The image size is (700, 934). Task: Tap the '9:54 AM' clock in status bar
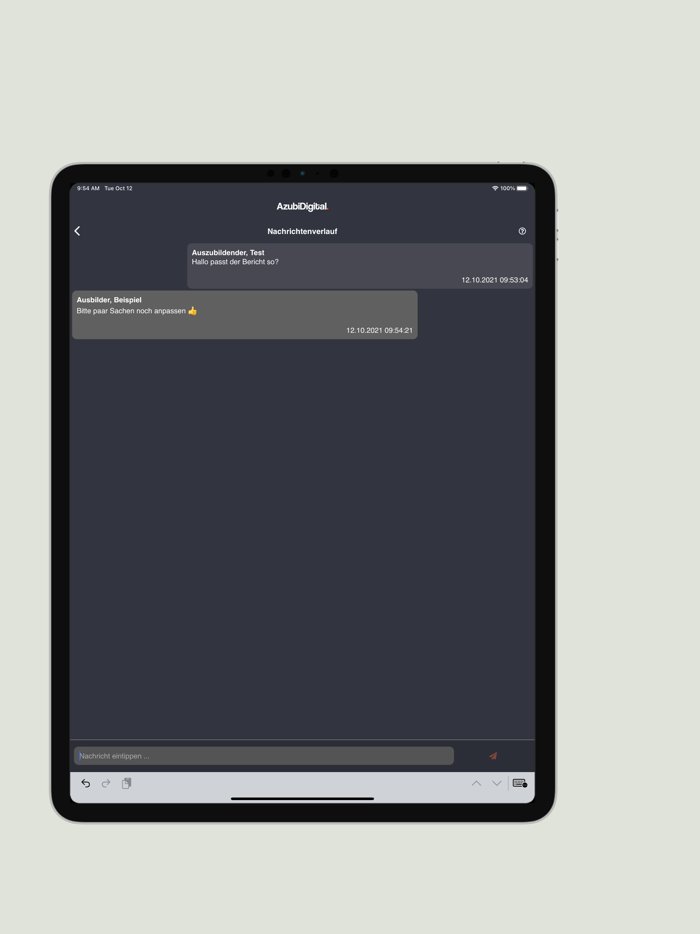click(x=88, y=188)
